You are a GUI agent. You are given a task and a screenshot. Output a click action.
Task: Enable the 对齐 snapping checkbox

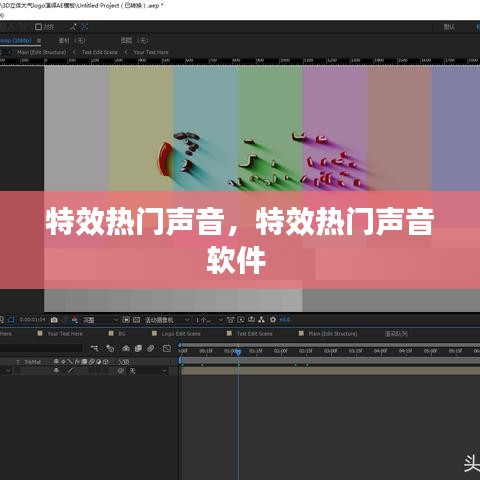38,27
